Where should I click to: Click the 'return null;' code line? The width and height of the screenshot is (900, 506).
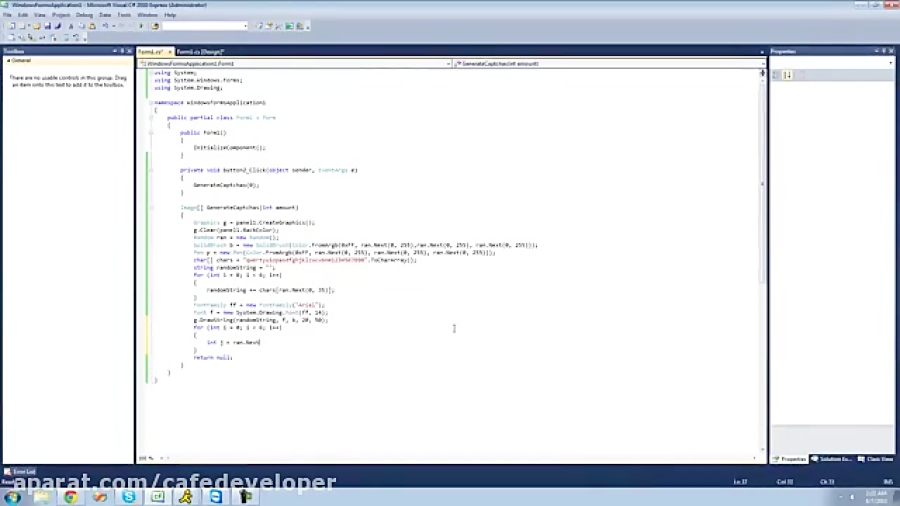pyautogui.click(x=213, y=357)
